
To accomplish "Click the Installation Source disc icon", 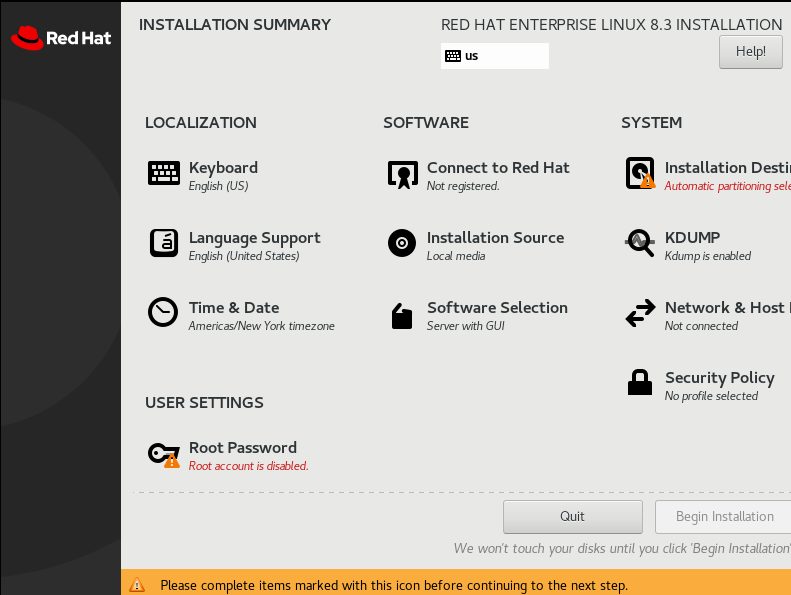I will (x=402, y=243).
